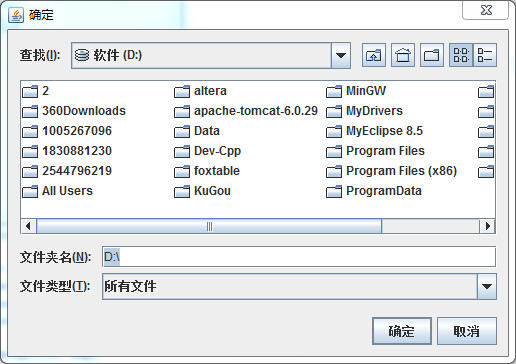Expand the 文件类型 dropdown arrow

click(487, 286)
